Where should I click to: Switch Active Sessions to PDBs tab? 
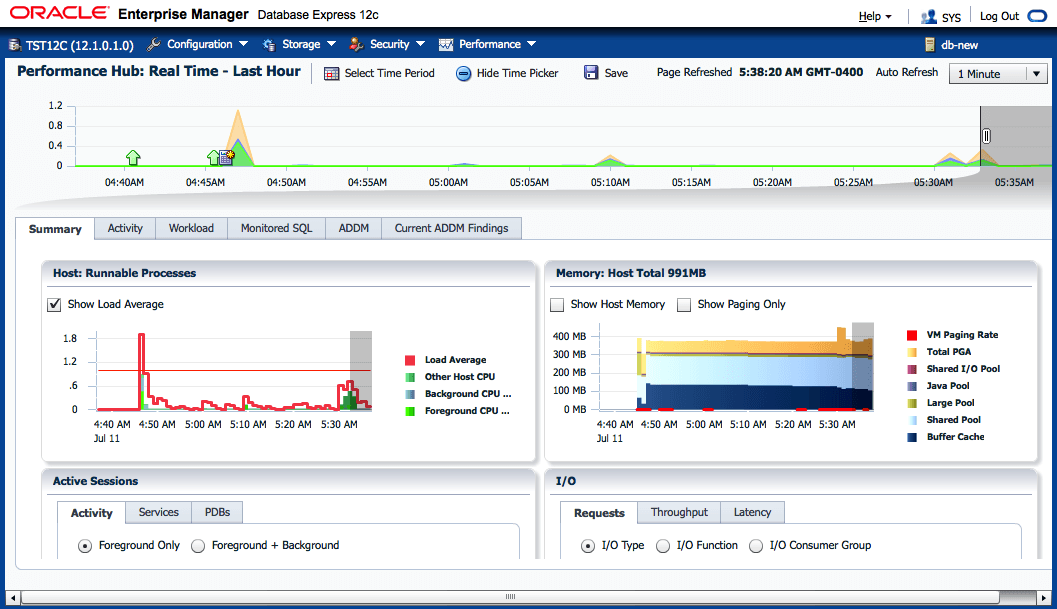tap(217, 512)
